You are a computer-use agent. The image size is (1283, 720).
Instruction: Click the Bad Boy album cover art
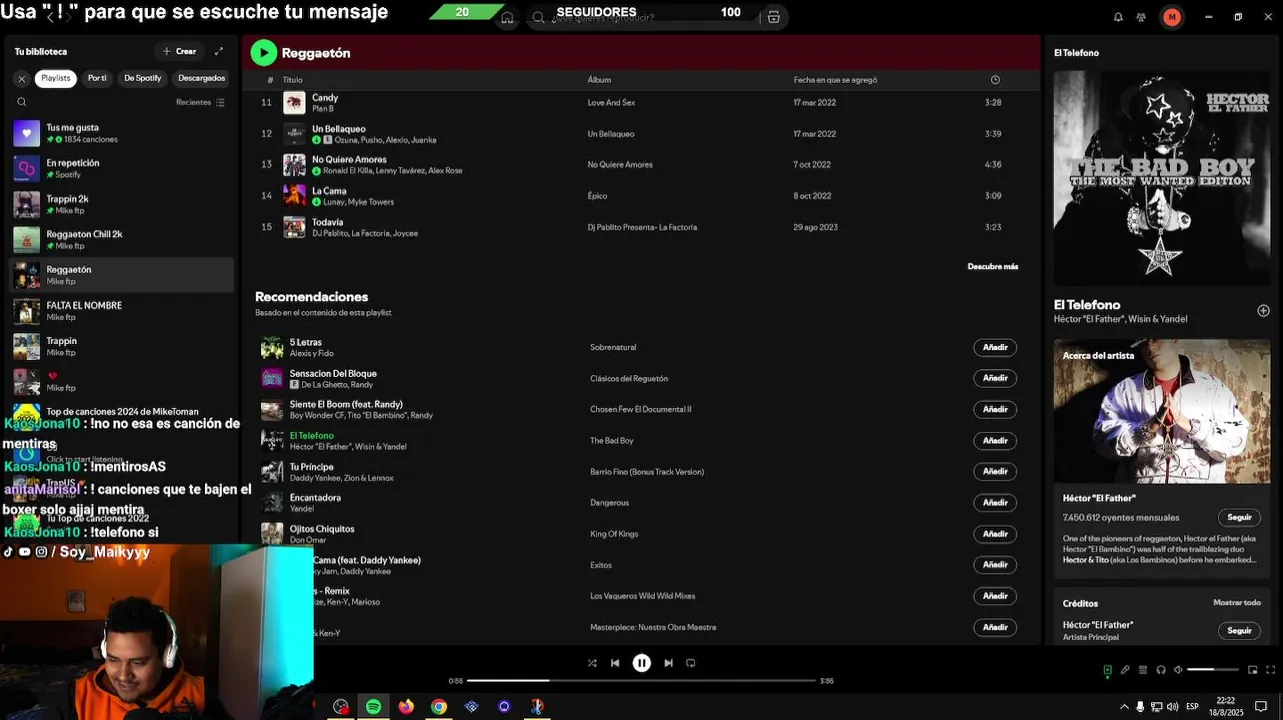coord(1162,178)
